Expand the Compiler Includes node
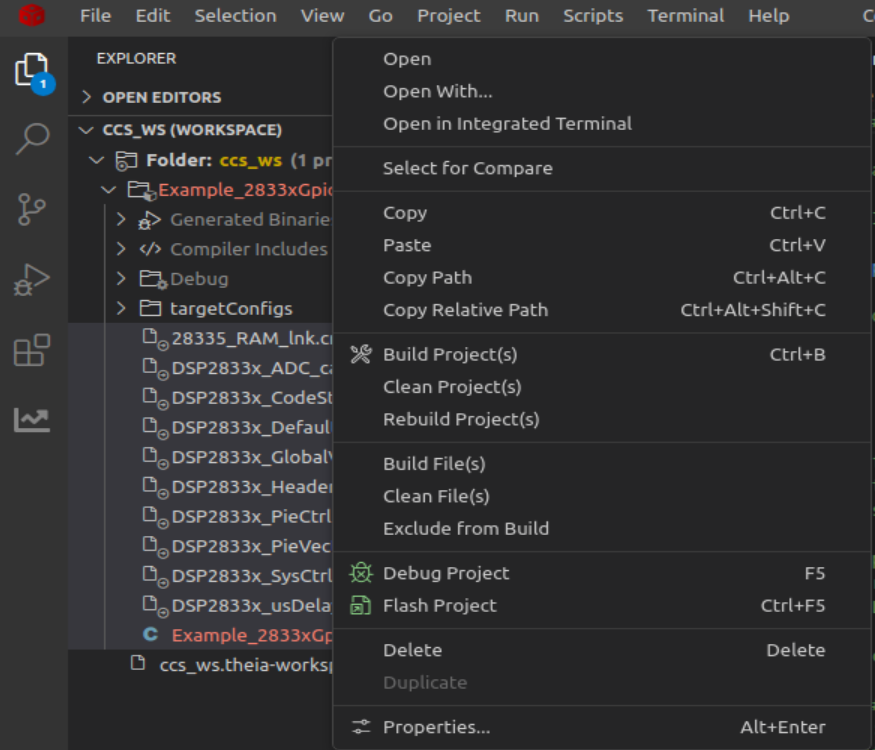This screenshot has width=875, height=750. (121, 249)
